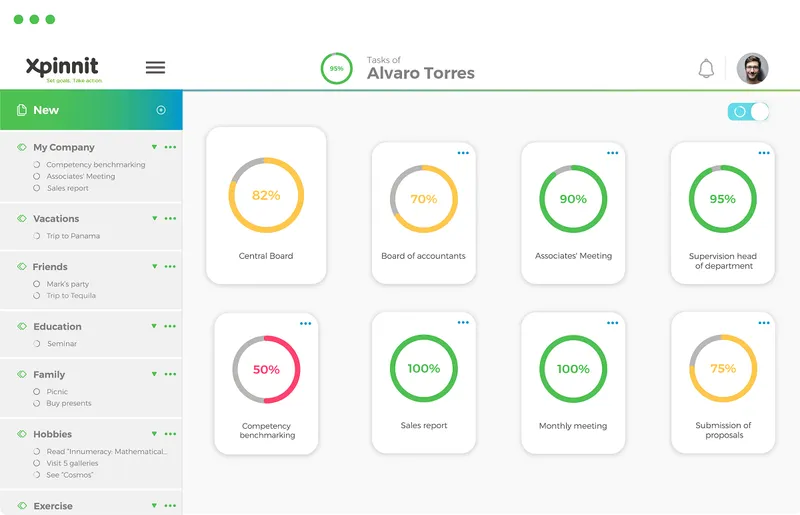Open Exercise options dots
This screenshot has width=800, height=515.
click(170, 506)
